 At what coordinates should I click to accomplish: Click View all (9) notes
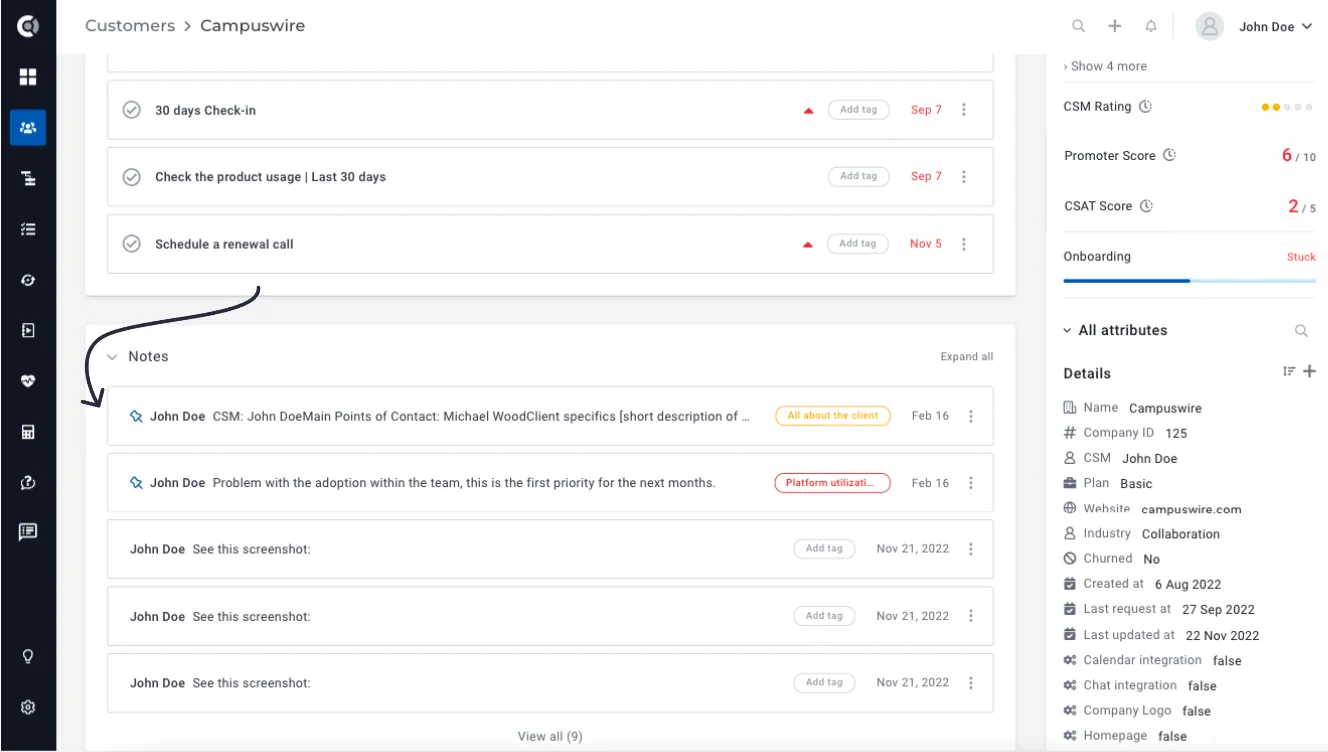pyautogui.click(x=550, y=736)
